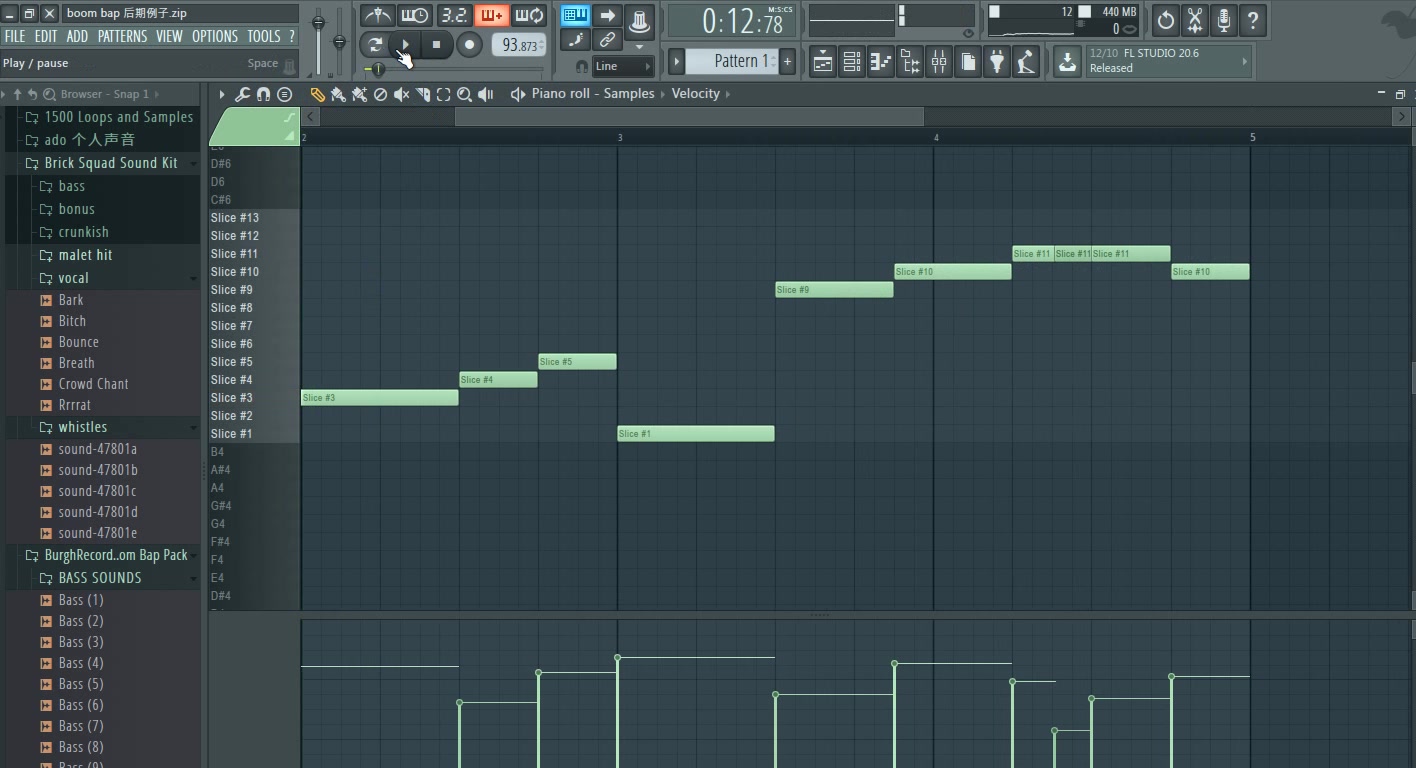
Task: Open the FILE menu
Action: 15,36
